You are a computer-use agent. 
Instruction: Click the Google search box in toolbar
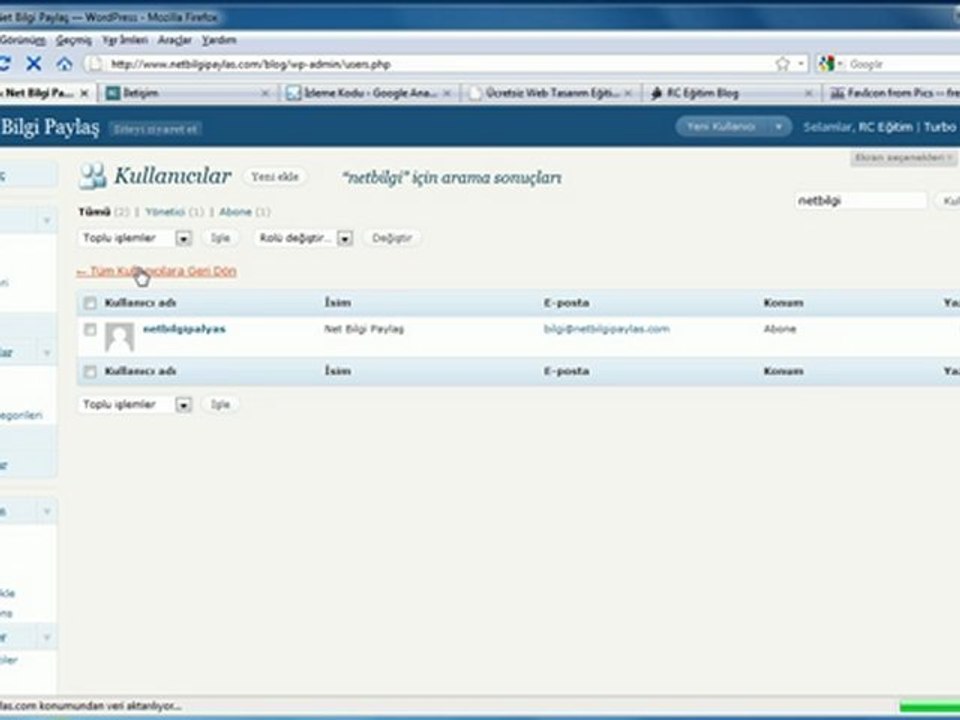[903, 64]
